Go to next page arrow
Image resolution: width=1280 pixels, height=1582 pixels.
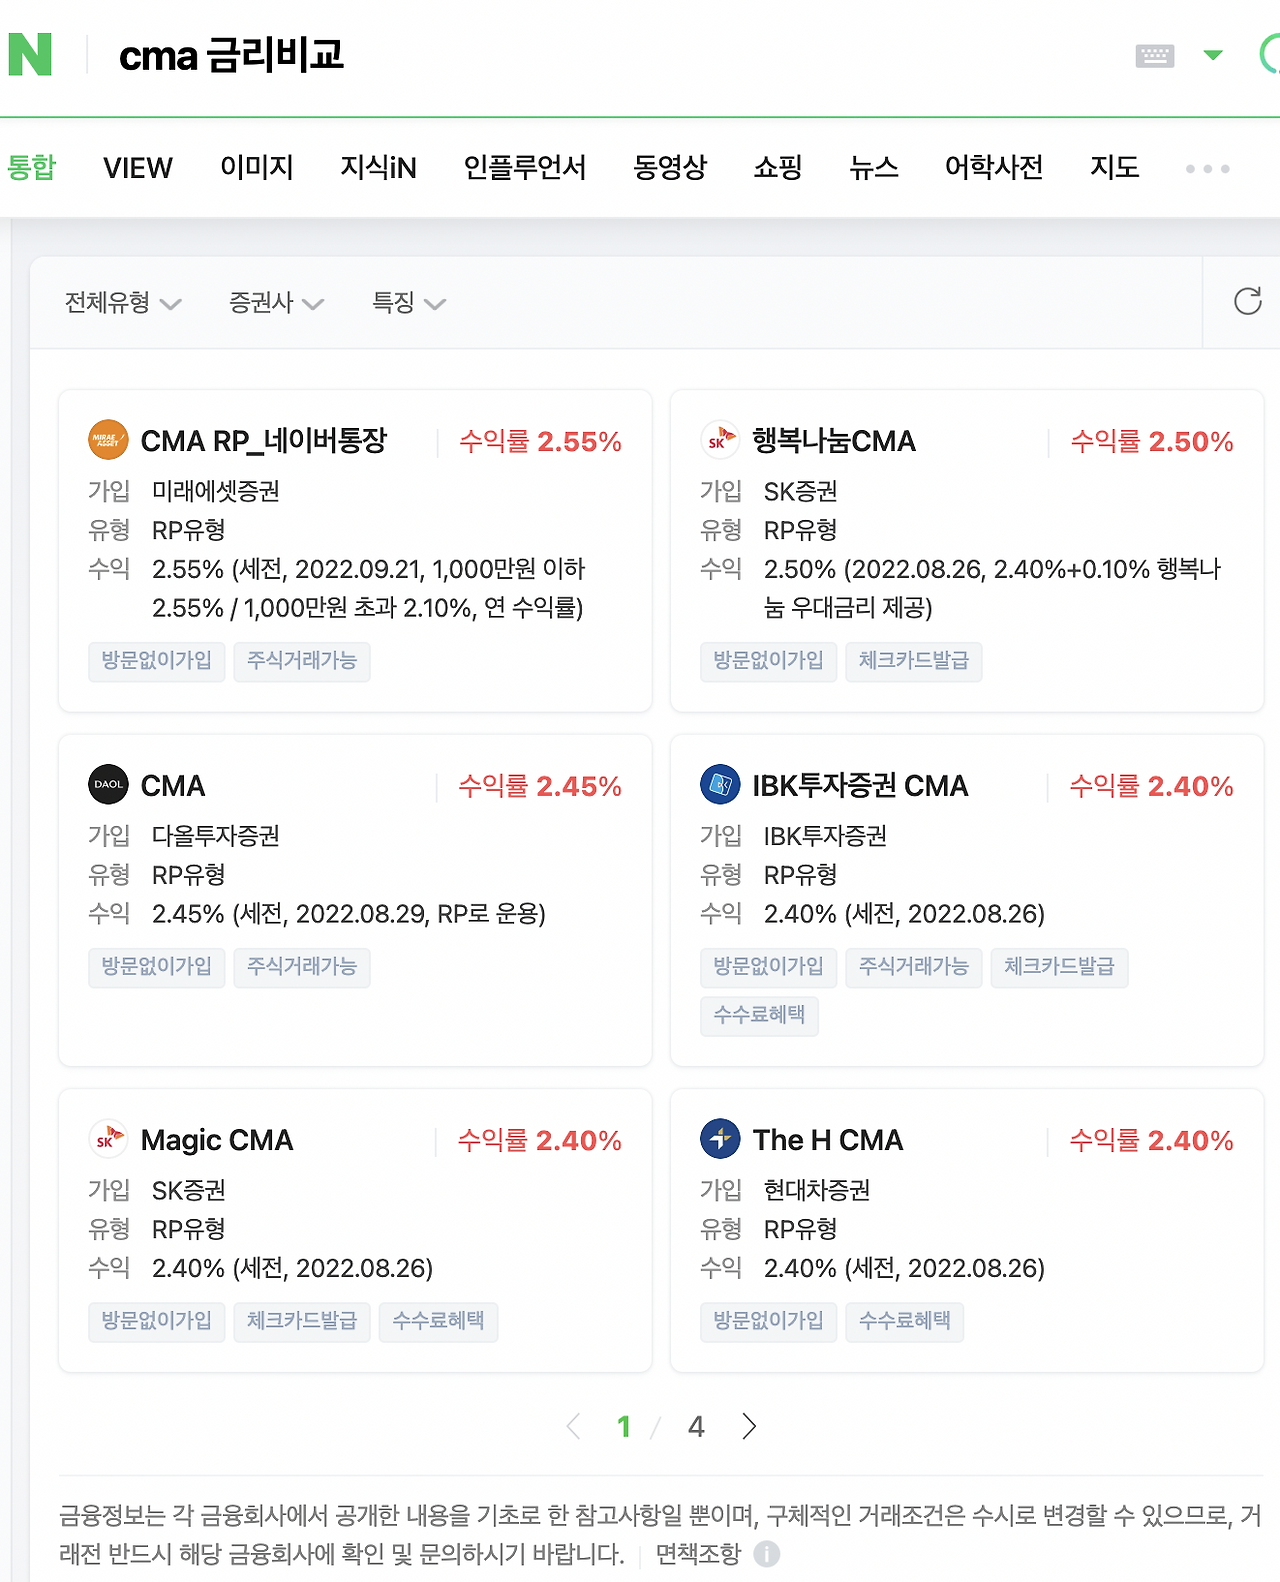tap(749, 1426)
